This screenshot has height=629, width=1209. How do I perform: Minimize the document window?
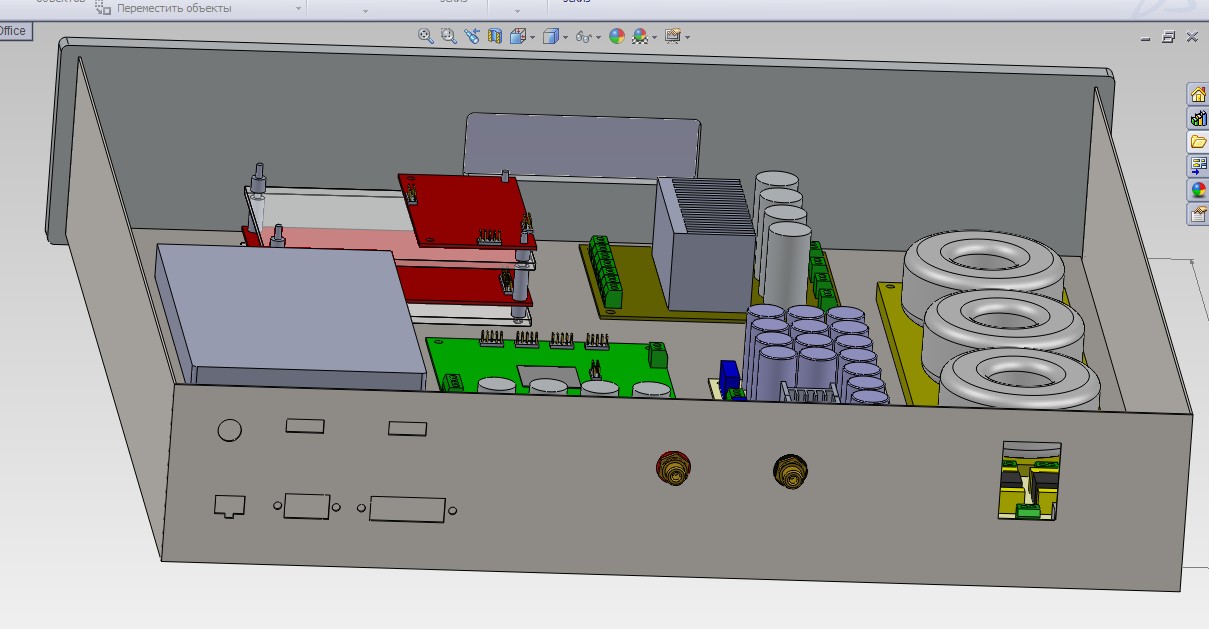(1146, 37)
